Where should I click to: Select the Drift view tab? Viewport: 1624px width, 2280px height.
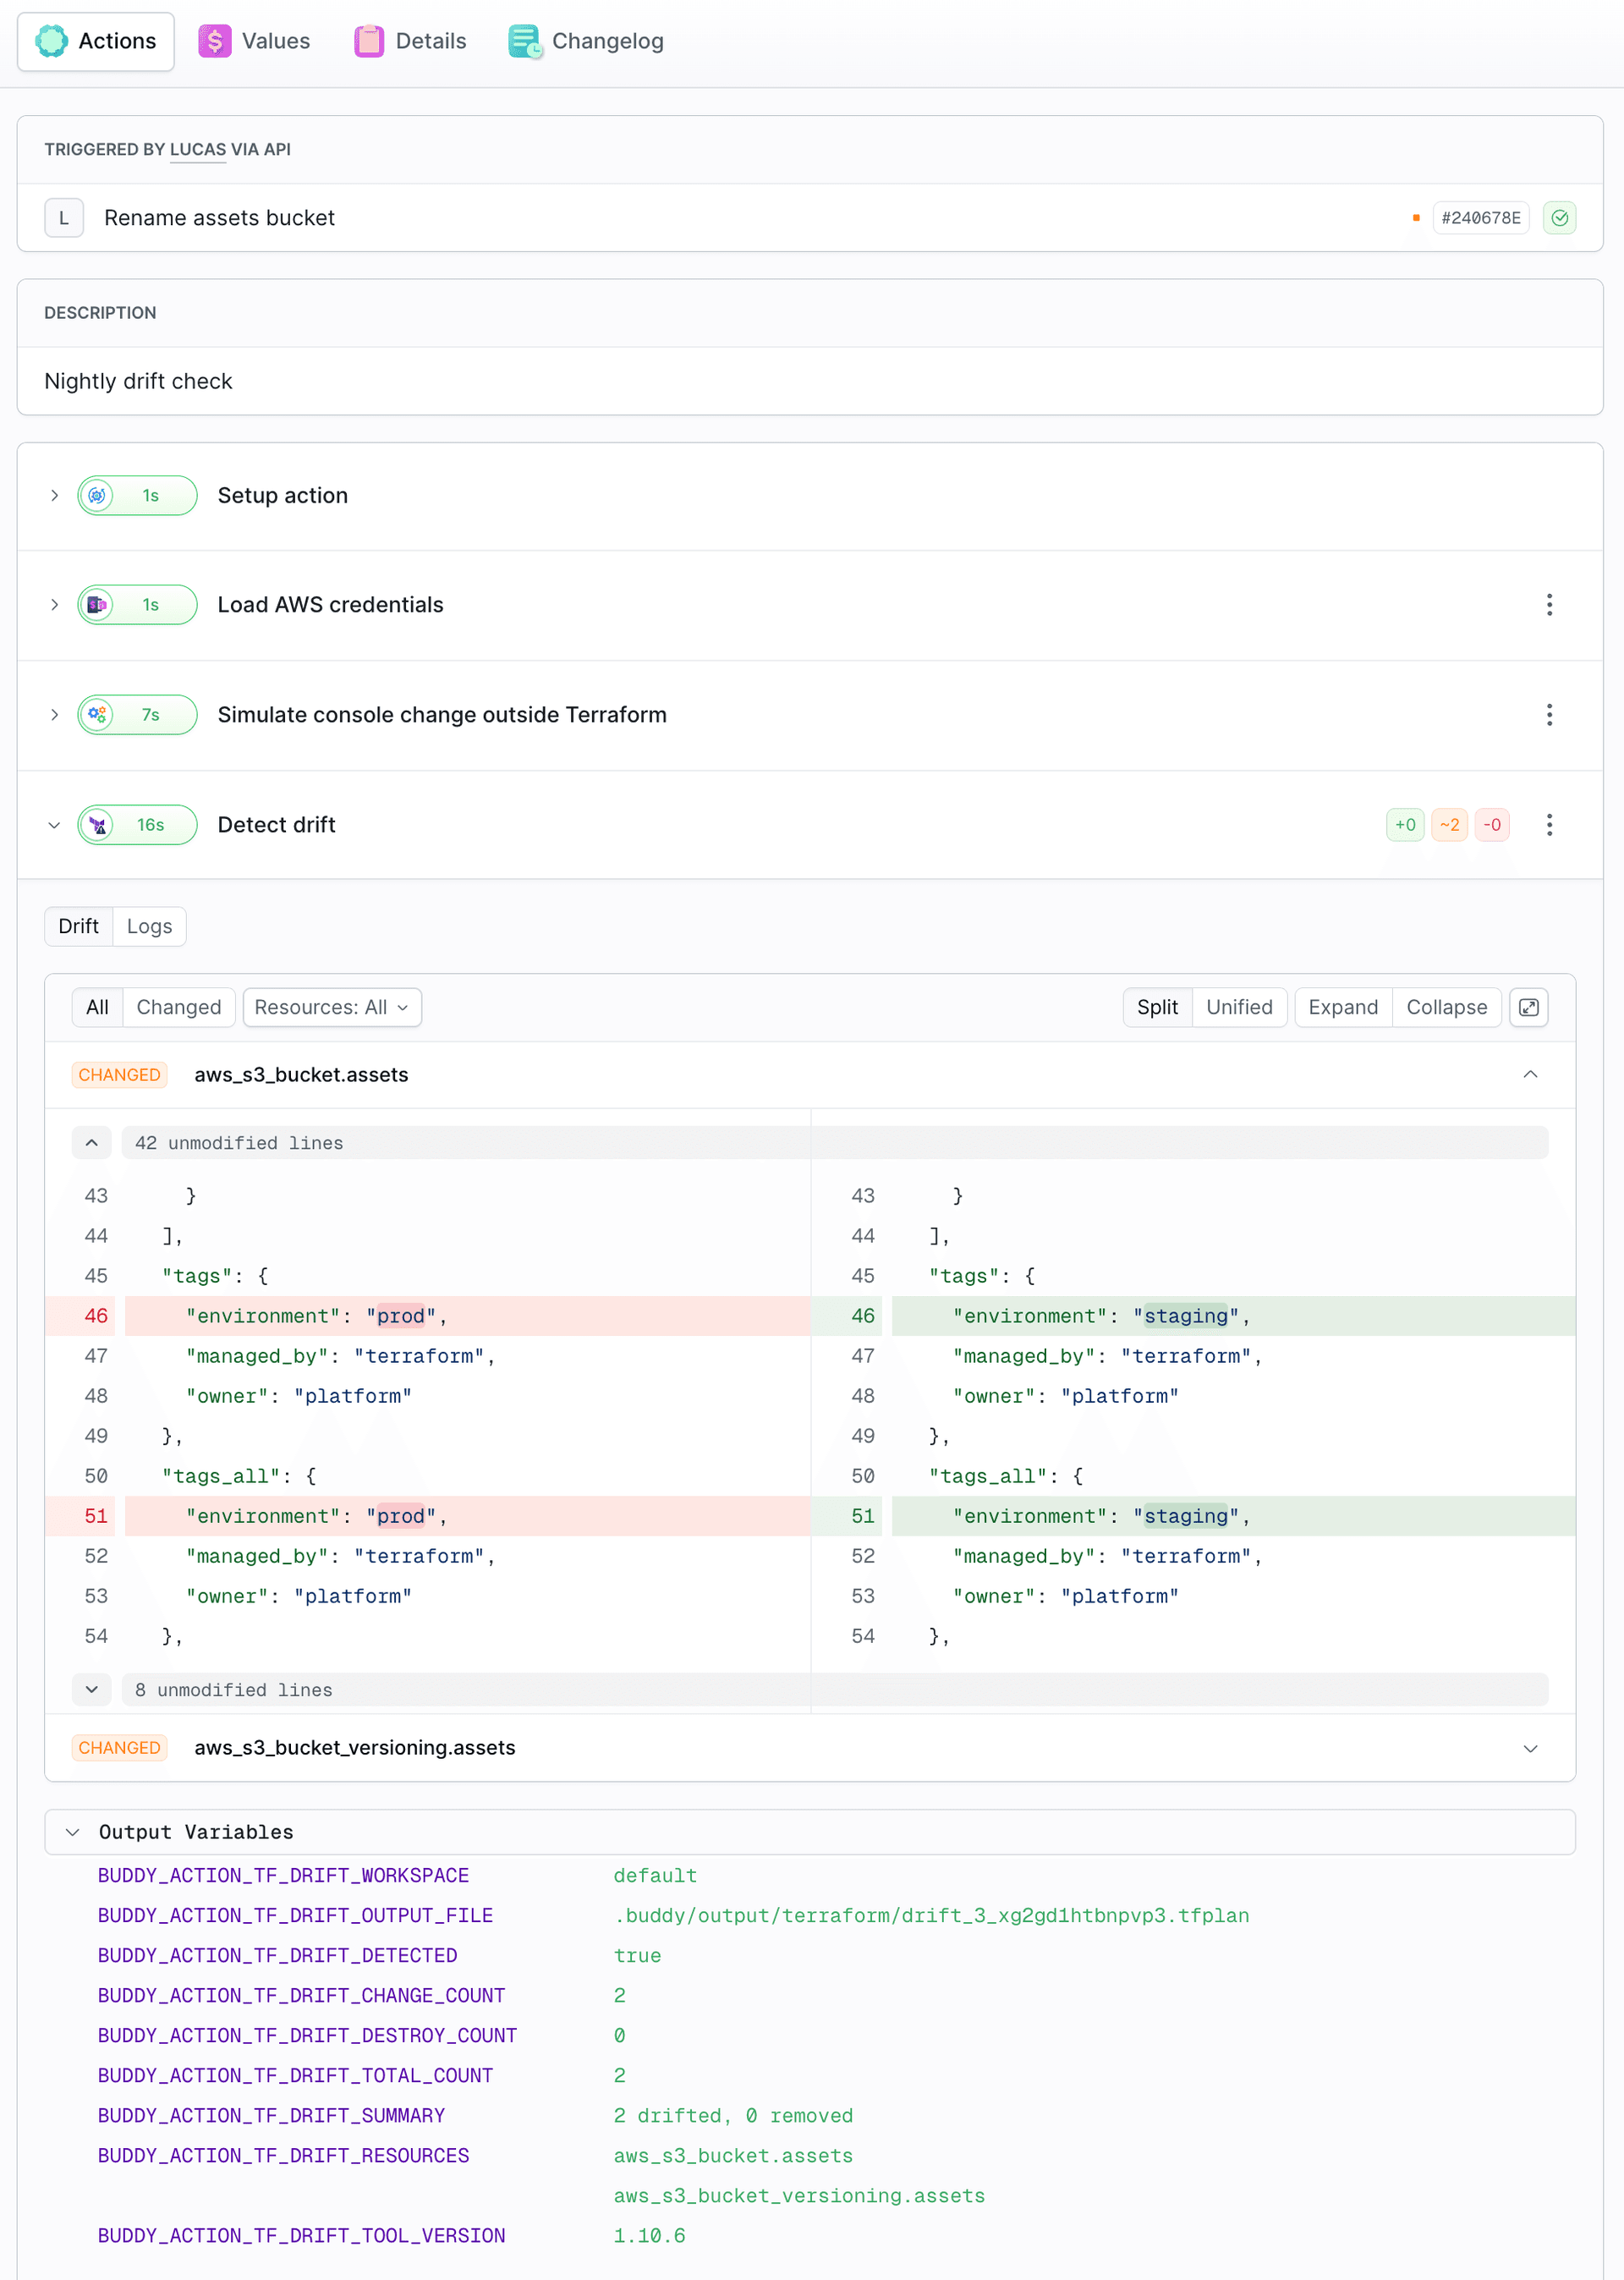79,926
